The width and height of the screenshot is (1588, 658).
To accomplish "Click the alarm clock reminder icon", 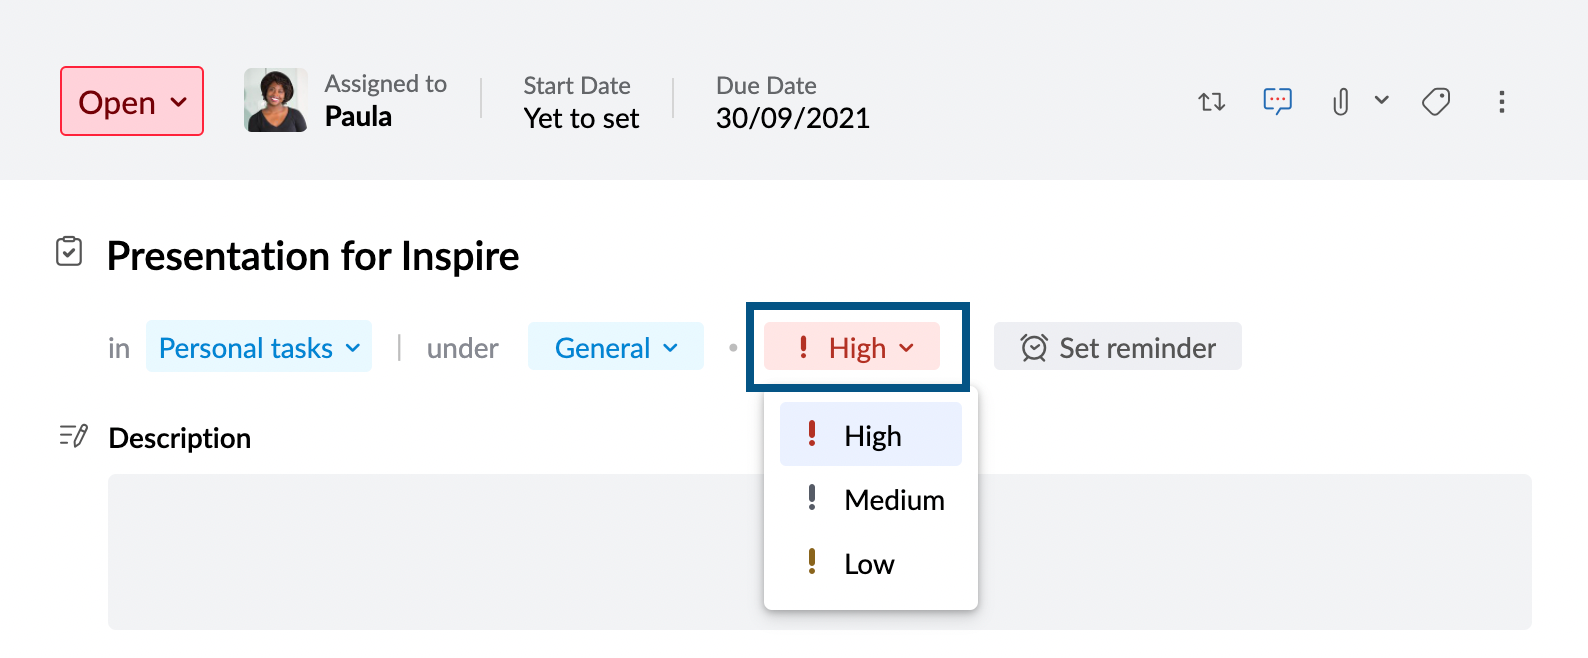I will point(1033,347).
